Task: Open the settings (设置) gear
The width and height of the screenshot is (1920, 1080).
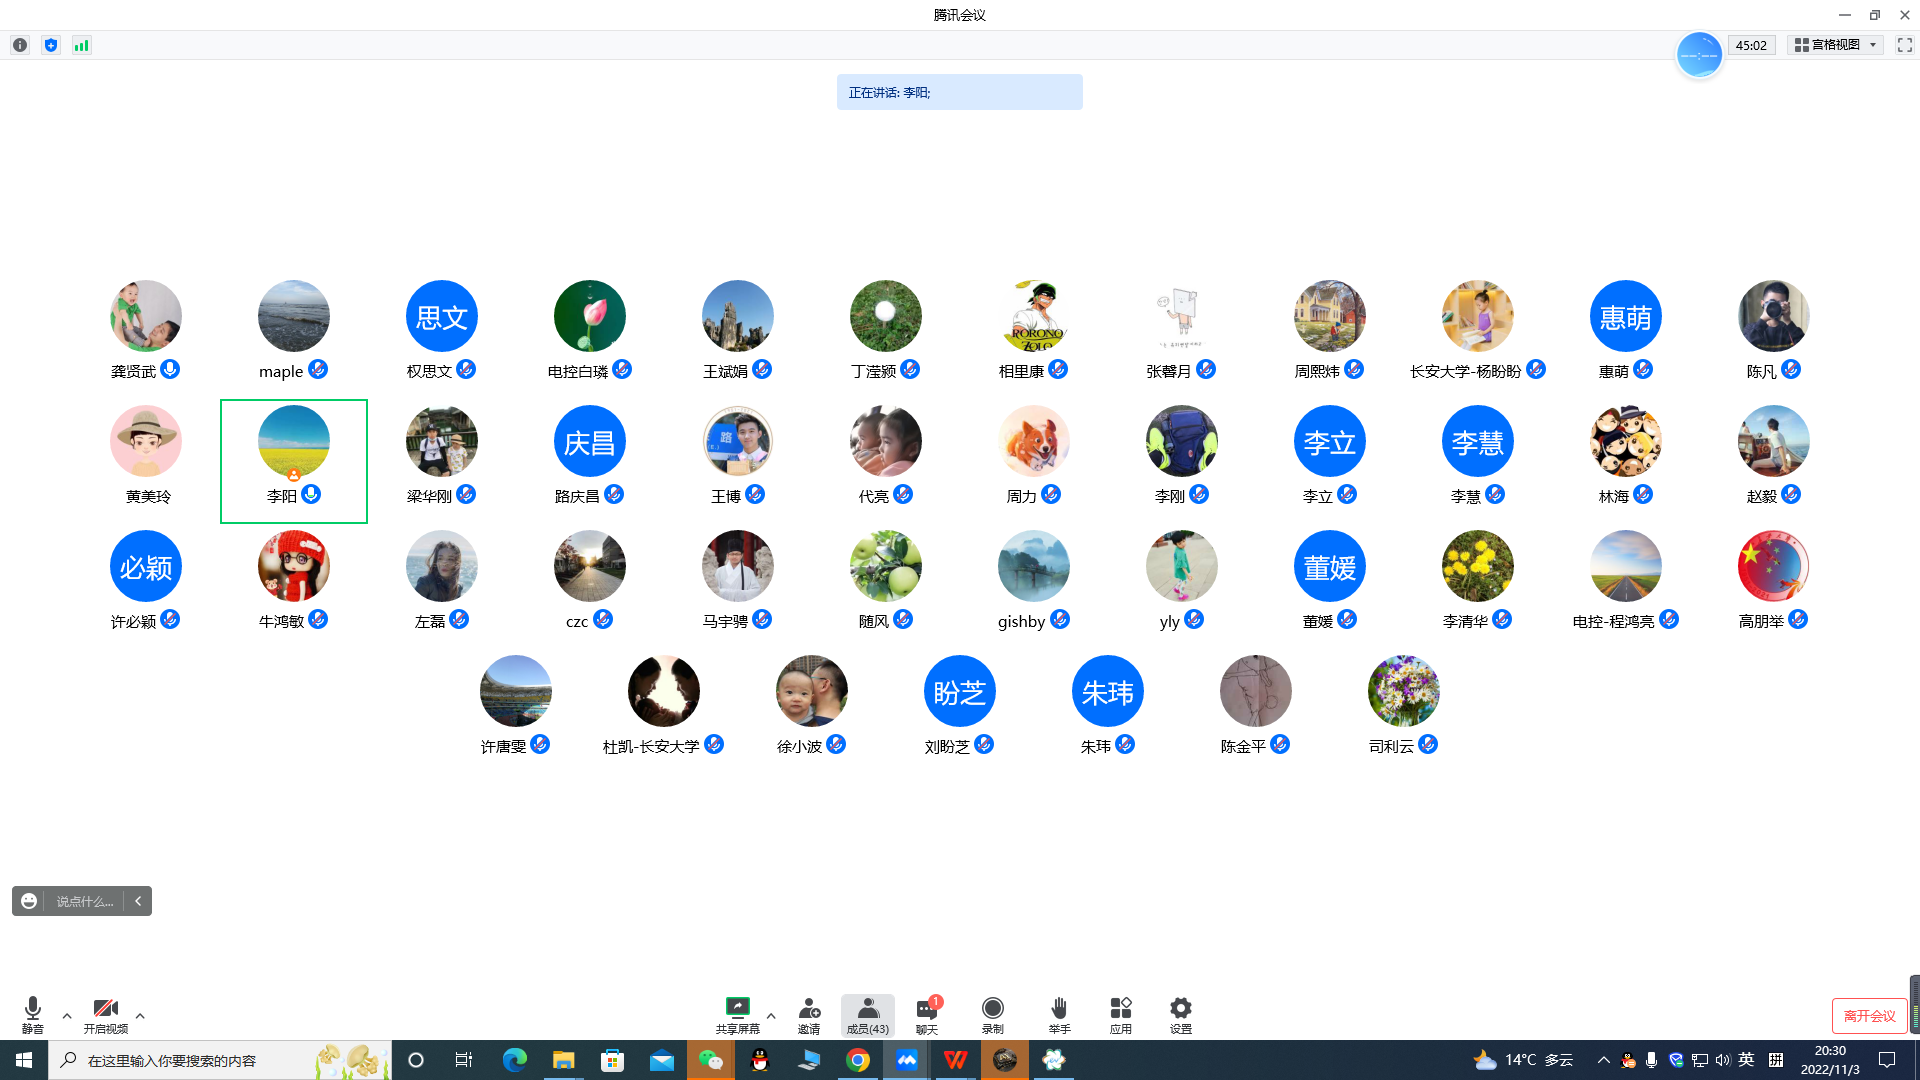Action: coord(1181,1015)
